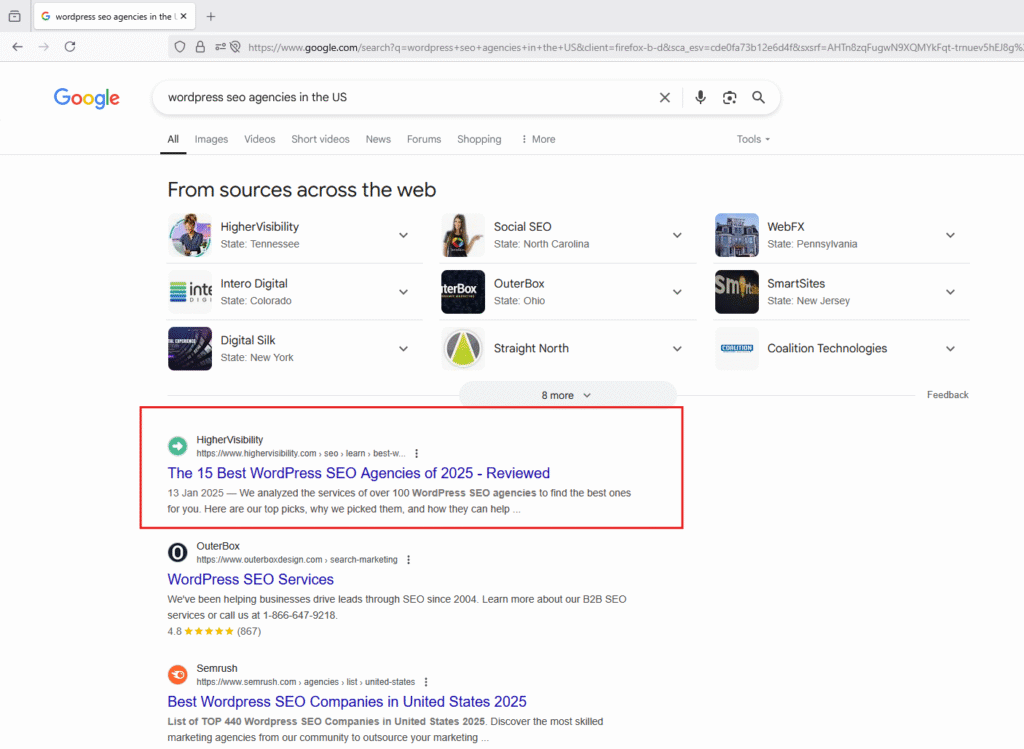Expand the HigherVisibility Tennessee card
Image resolution: width=1024 pixels, height=749 pixels.
pos(404,235)
